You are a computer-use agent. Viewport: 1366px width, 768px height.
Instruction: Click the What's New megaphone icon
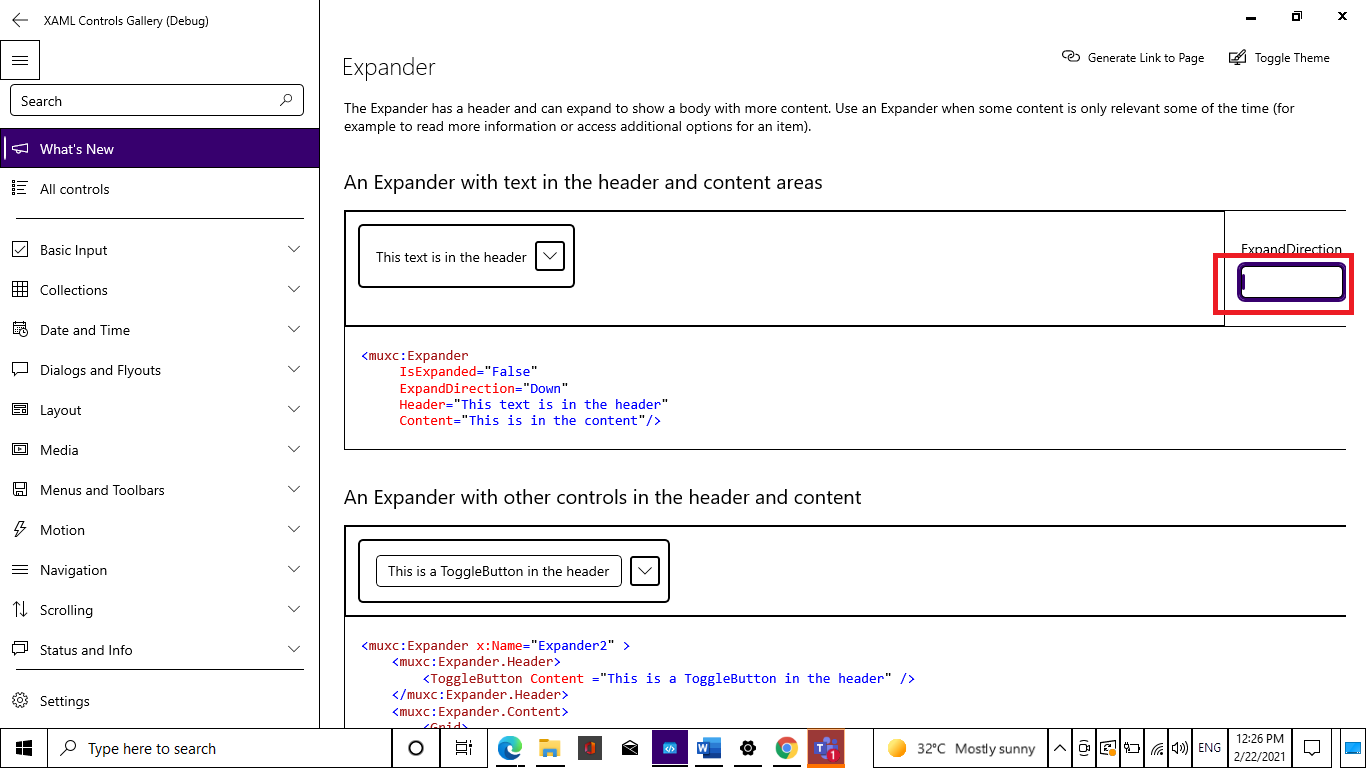[x=20, y=149]
